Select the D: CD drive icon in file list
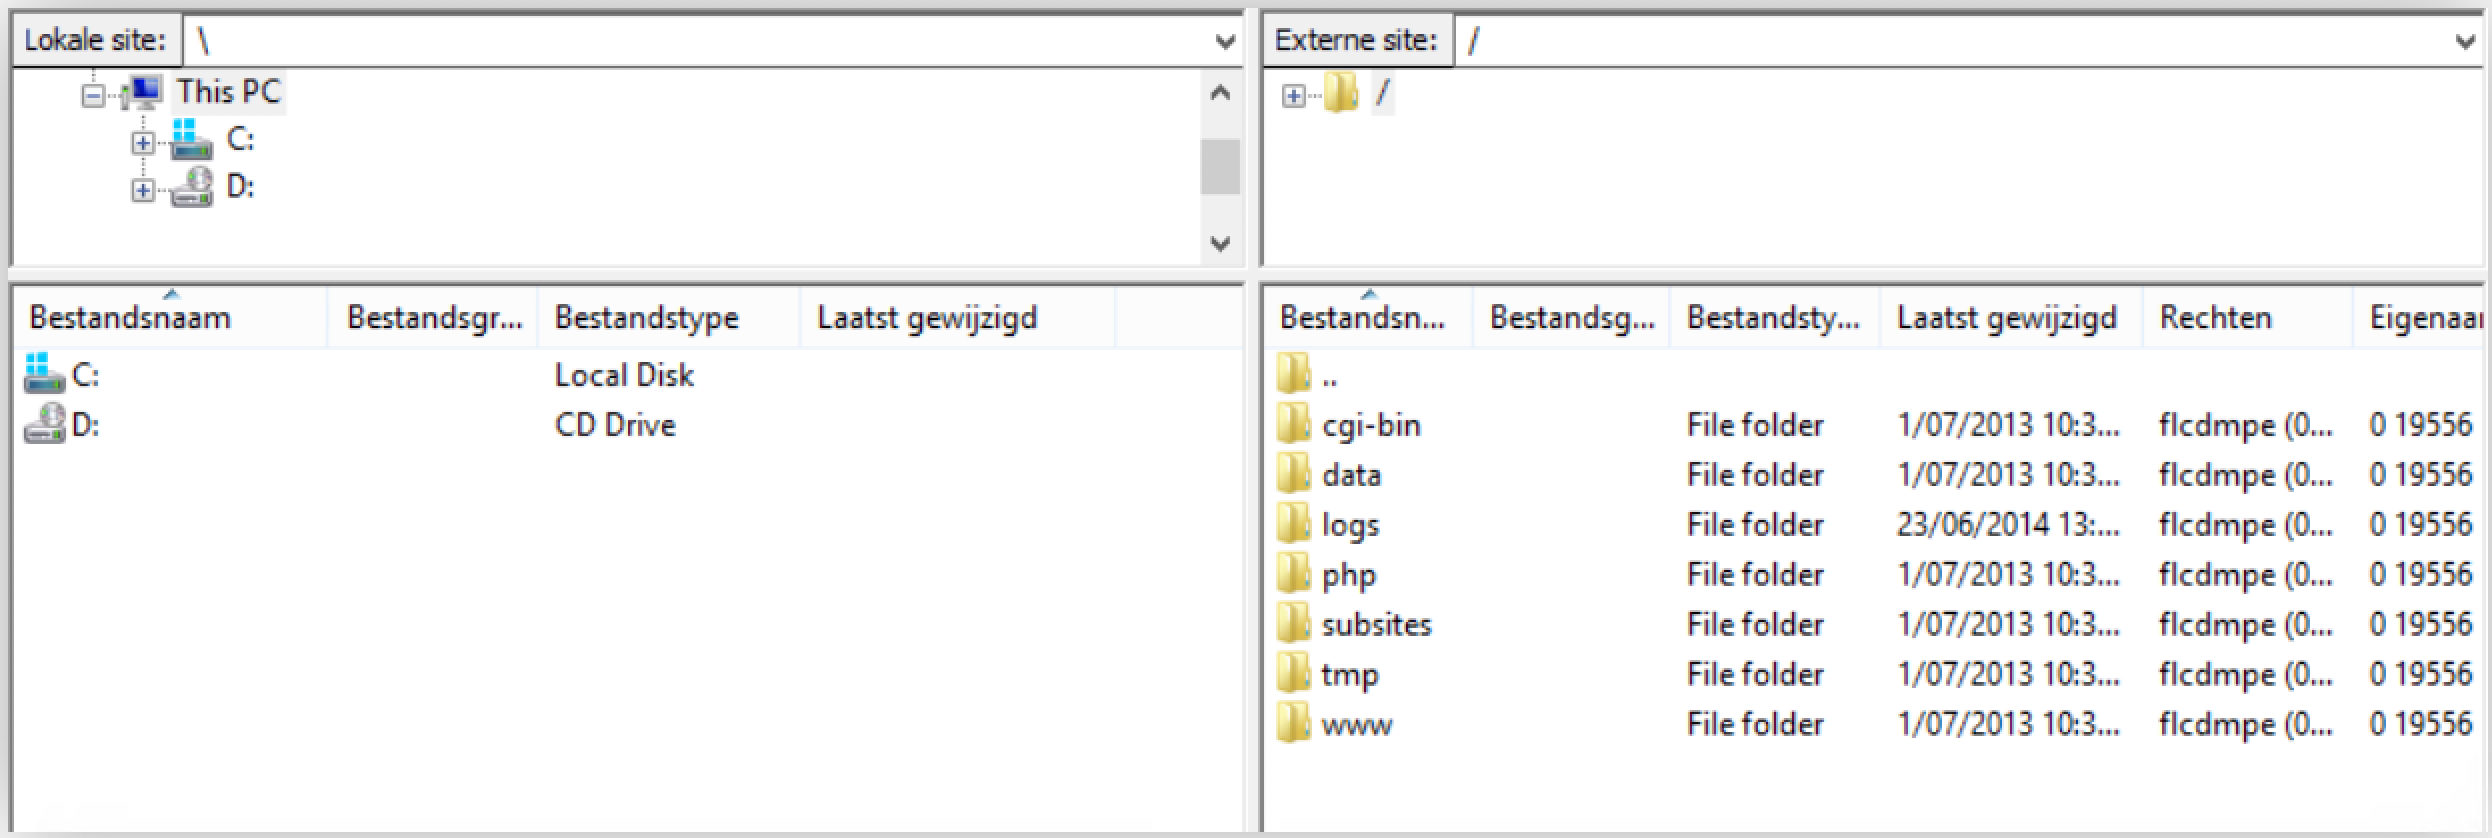The height and width of the screenshot is (838, 2492). click(43, 424)
